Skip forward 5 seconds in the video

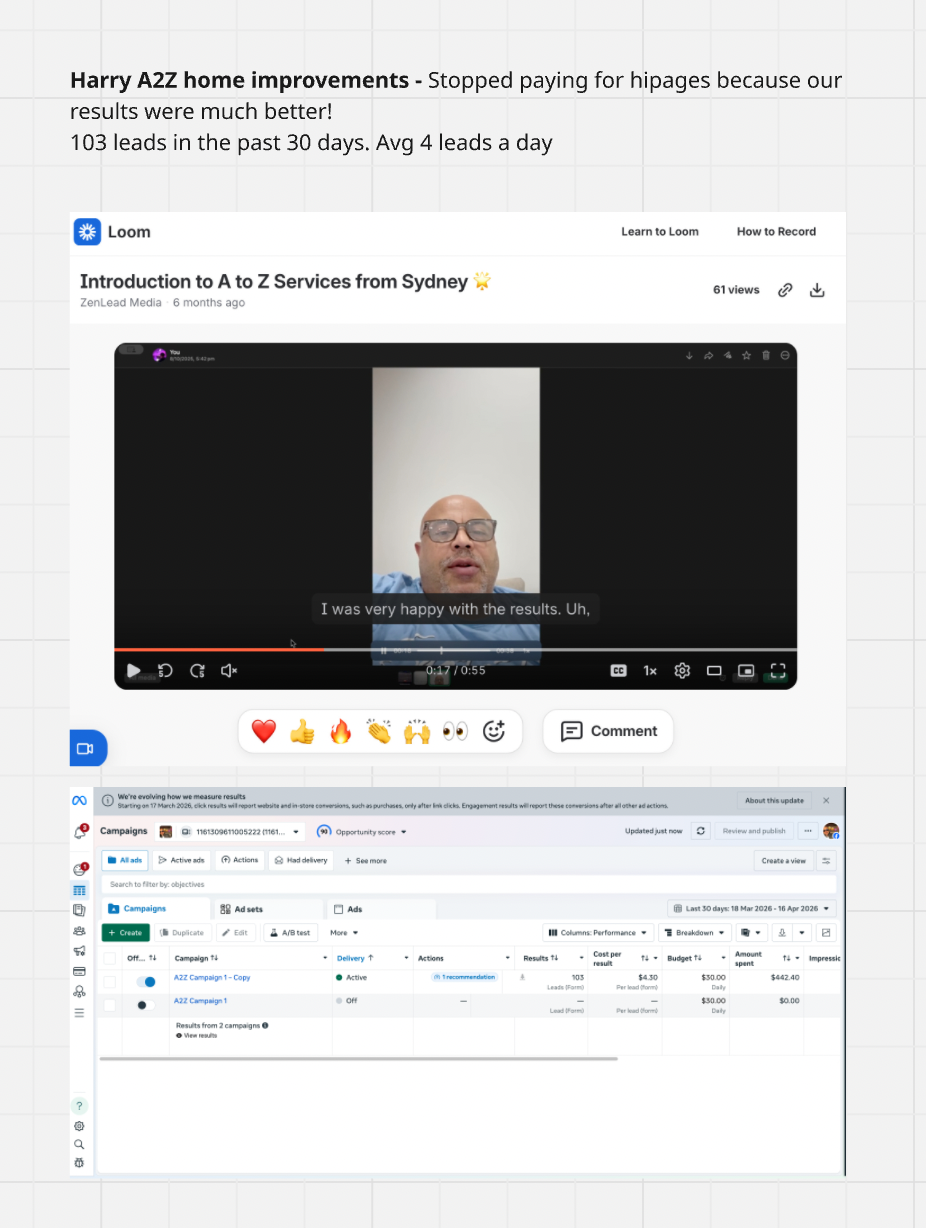(x=198, y=671)
